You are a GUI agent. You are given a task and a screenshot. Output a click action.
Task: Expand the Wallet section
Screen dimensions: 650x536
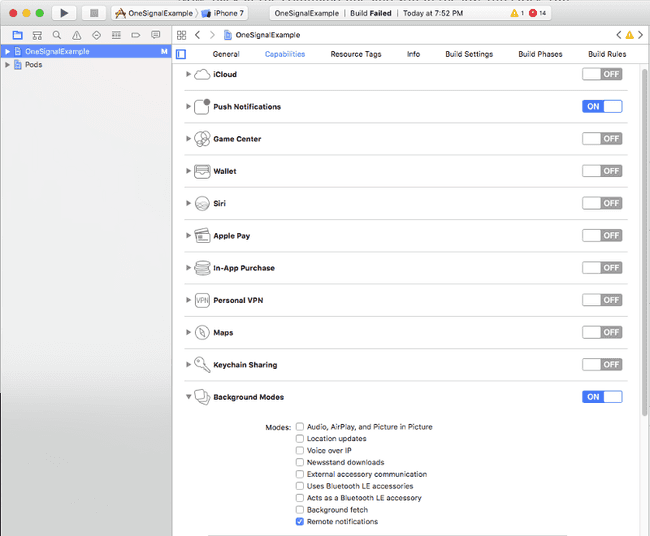point(188,171)
